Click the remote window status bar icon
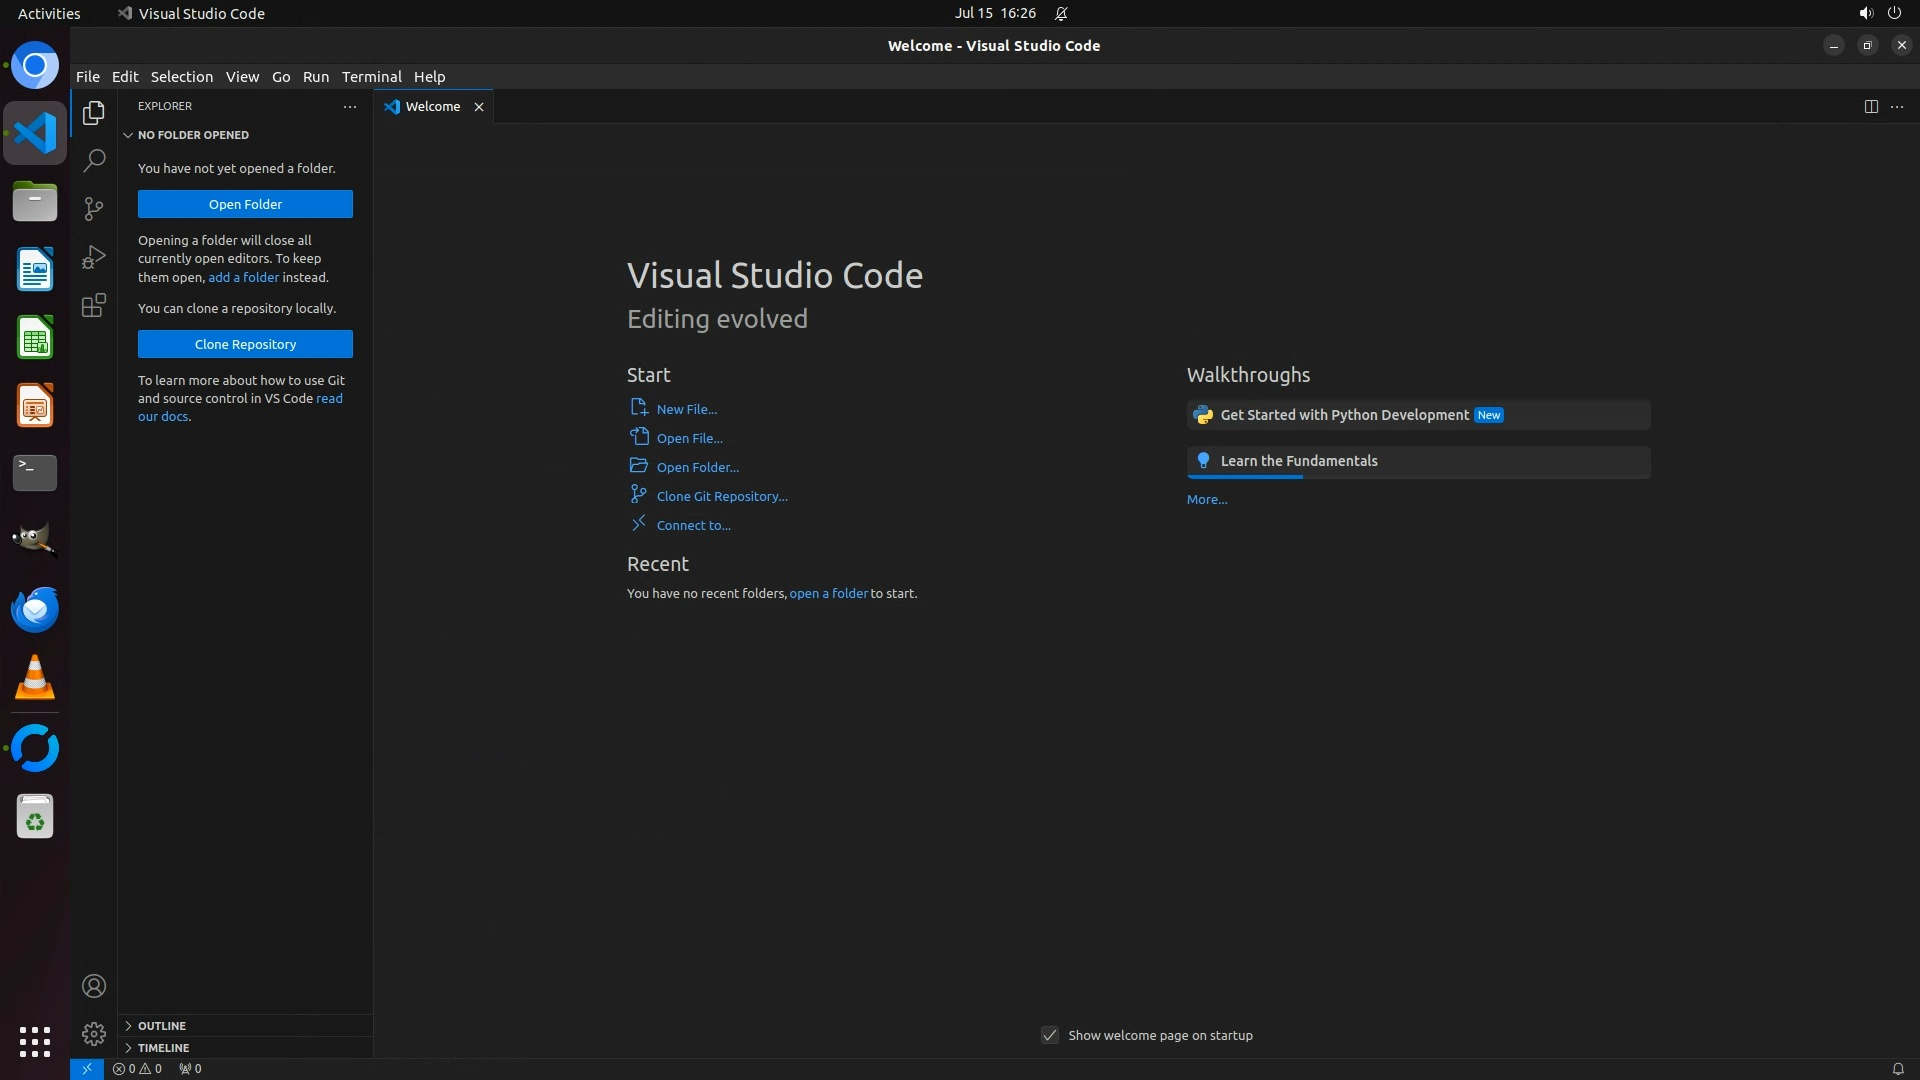The height and width of the screenshot is (1080, 1920). (x=87, y=1068)
